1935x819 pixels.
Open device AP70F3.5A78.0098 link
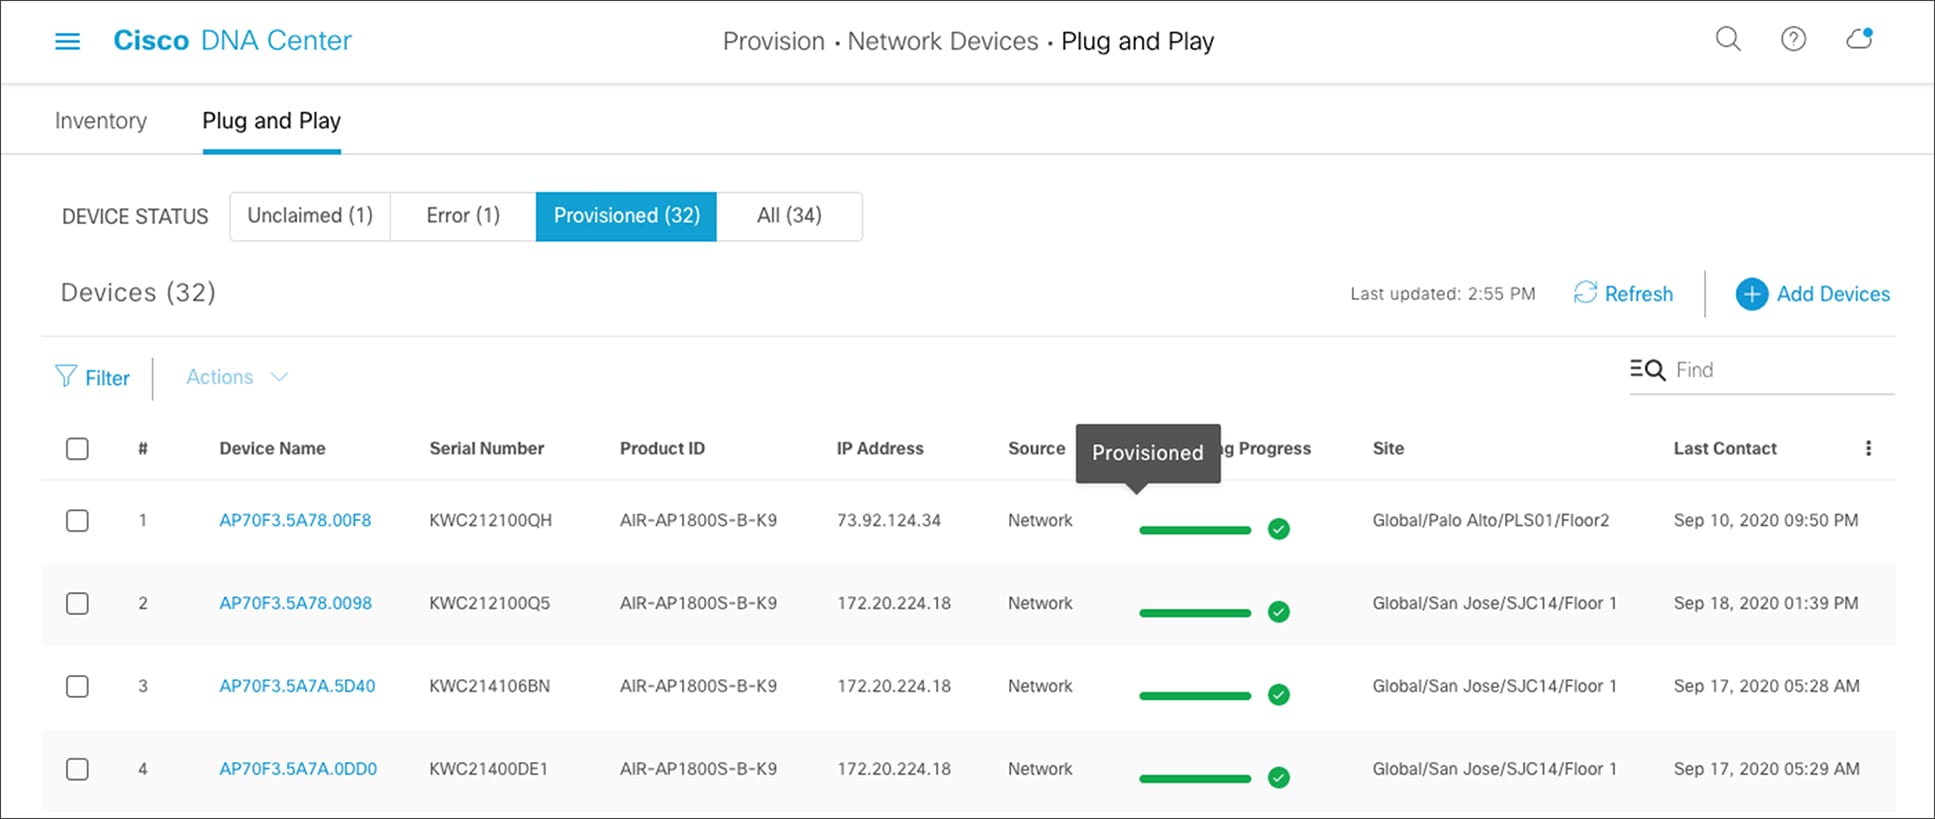point(295,603)
